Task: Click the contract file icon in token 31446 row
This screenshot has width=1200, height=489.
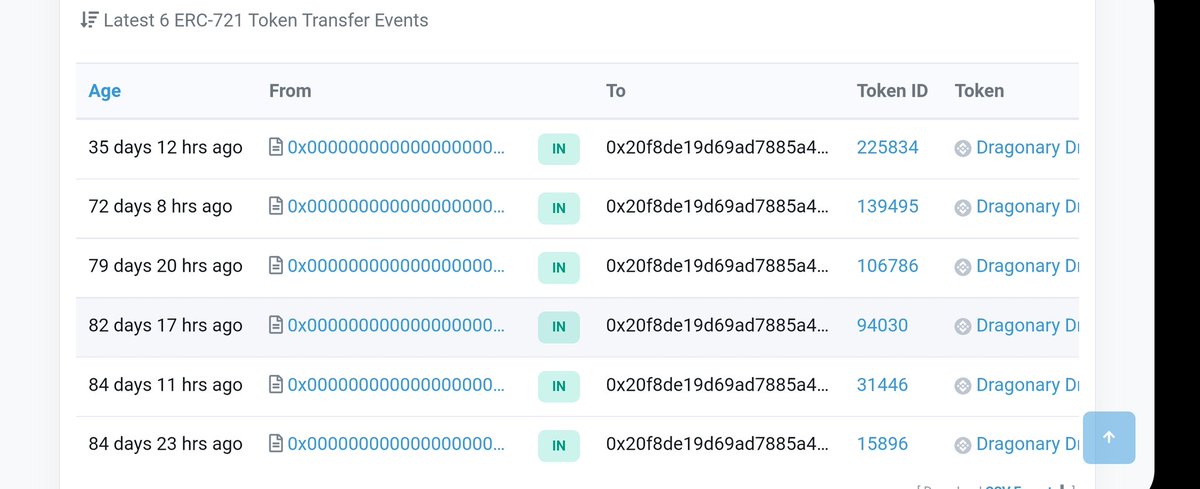Action: 276,385
